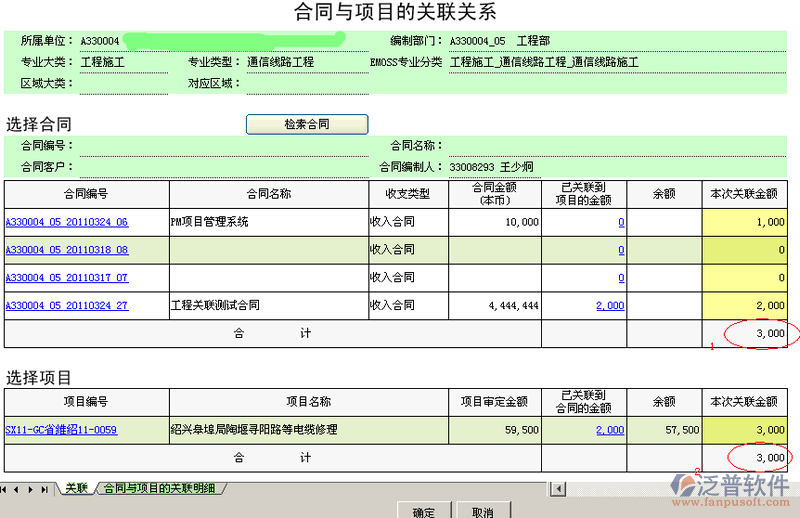
Task: Open project SX11-GC省维绍11-0059 link
Action: [x=61, y=430]
